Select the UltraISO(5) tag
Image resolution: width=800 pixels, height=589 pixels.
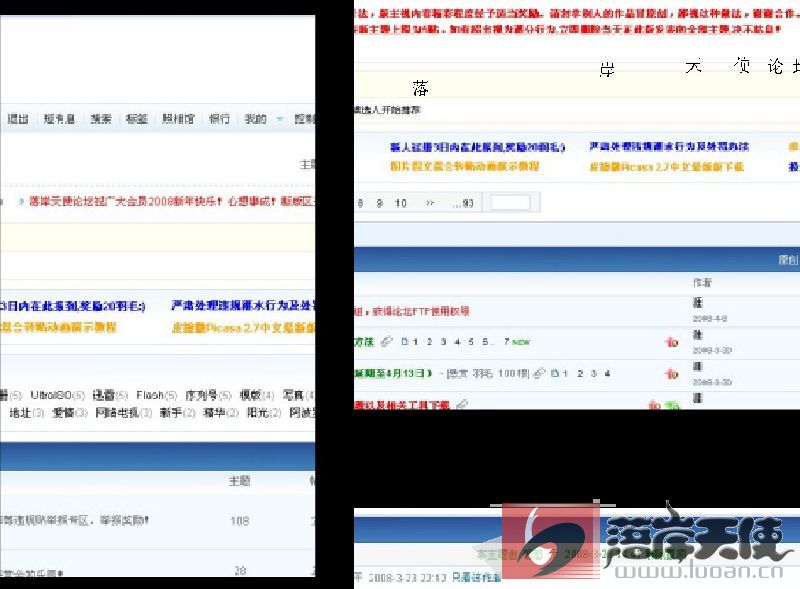[x=58, y=395]
